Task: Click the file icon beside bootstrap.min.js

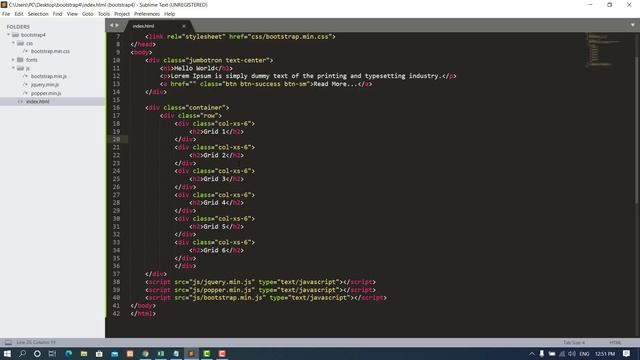Action: (x=25, y=76)
